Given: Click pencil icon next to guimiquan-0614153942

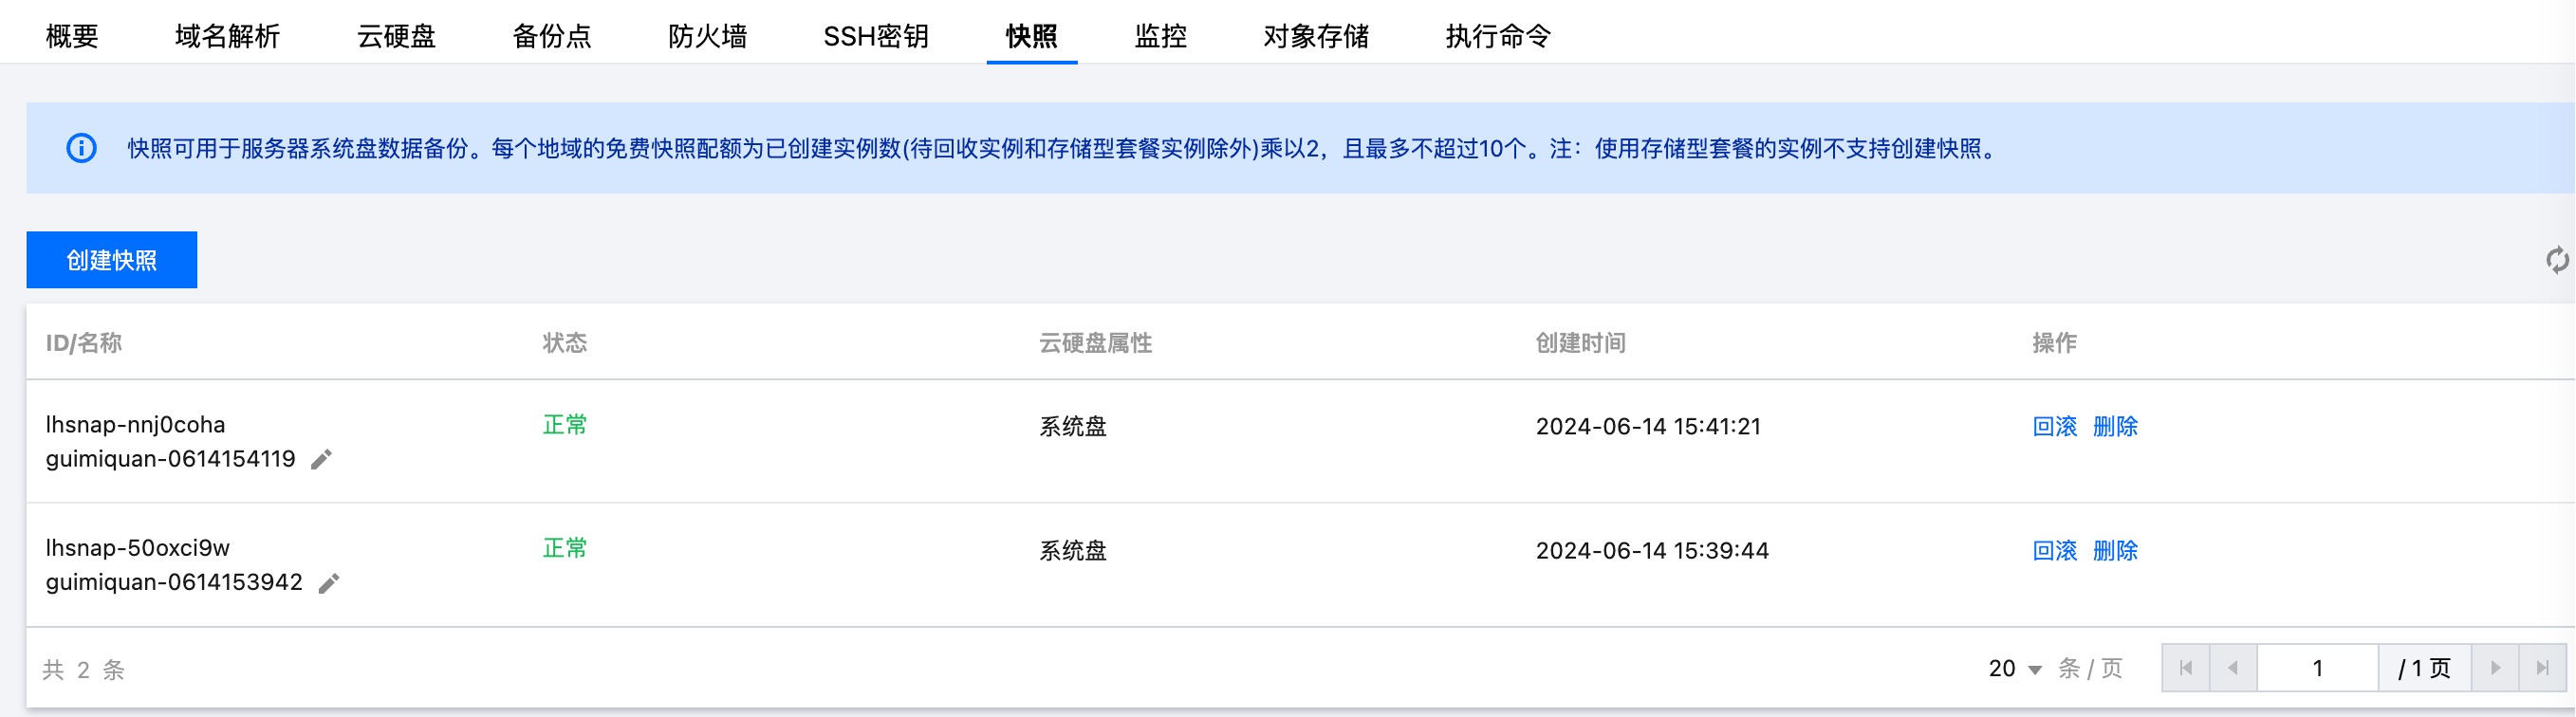Looking at the screenshot, I should coord(329,583).
